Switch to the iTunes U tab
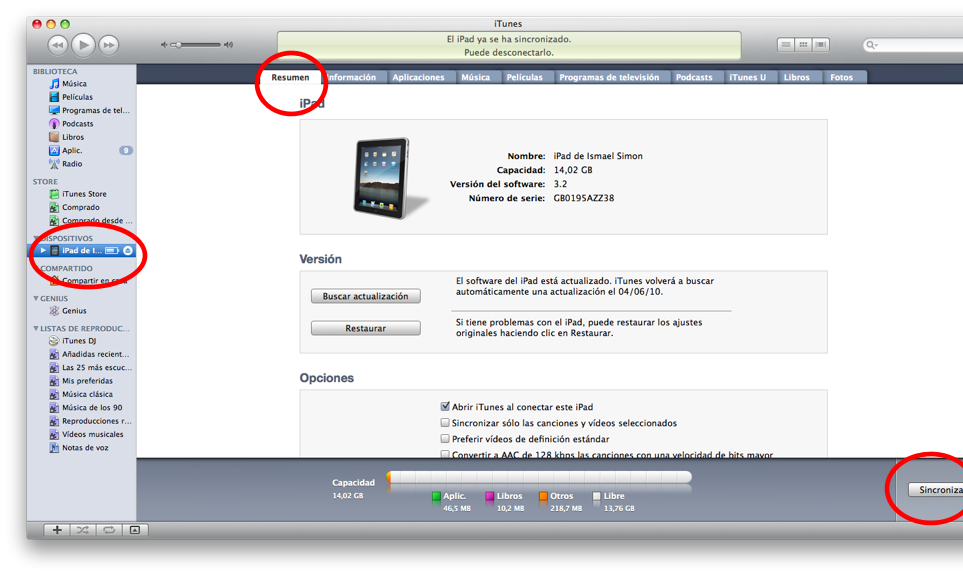The width and height of the screenshot is (963, 576). tap(747, 77)
